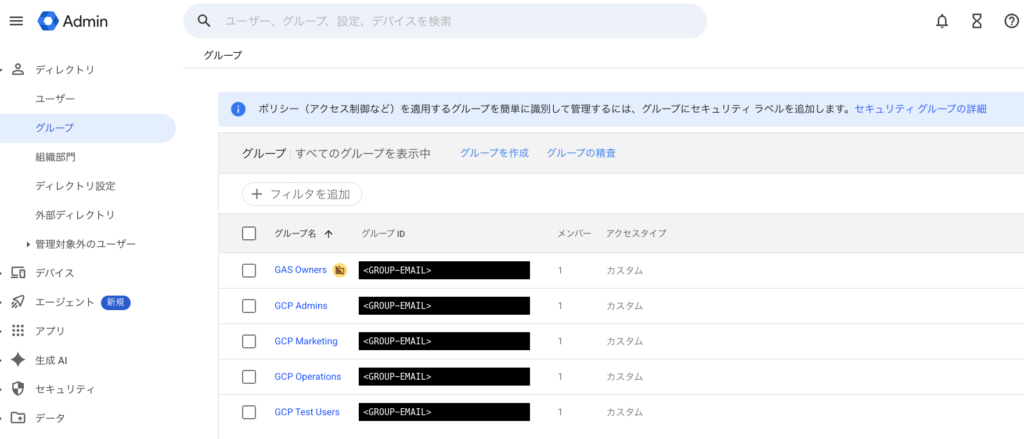Check the GCP Marketing row checkbox
Screen dimensions: 1024x439
click(249, 341)
